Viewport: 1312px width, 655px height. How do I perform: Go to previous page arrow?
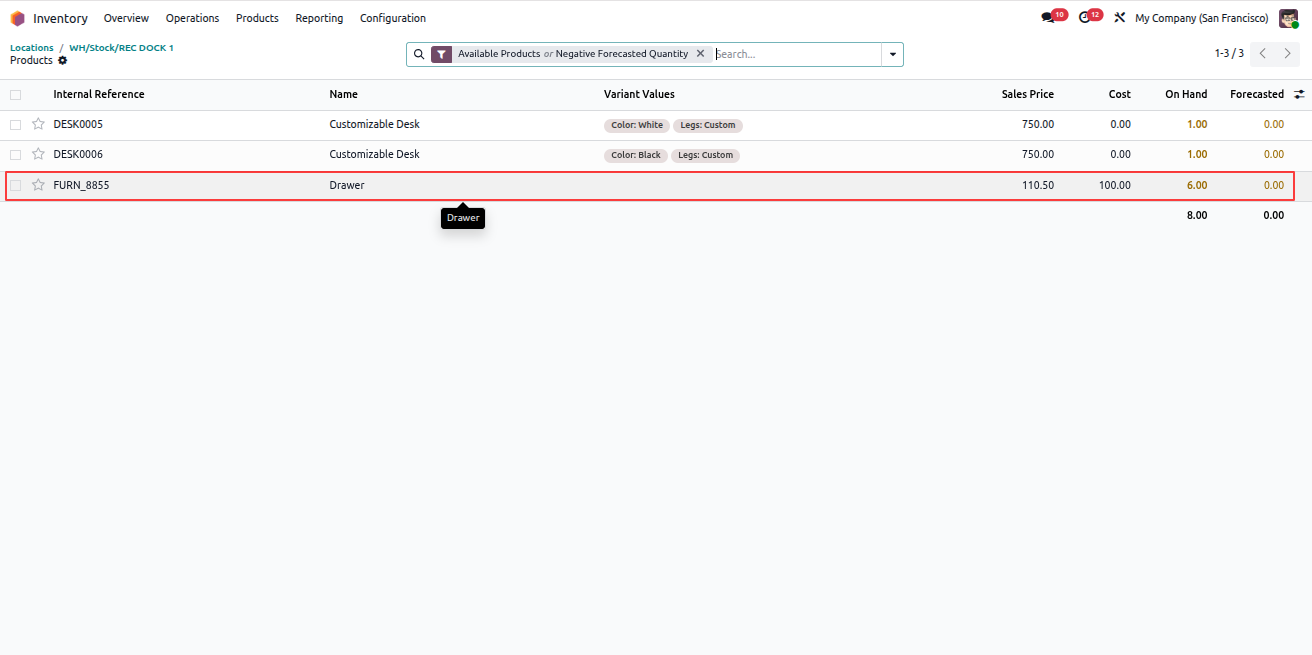(1263, 54)
